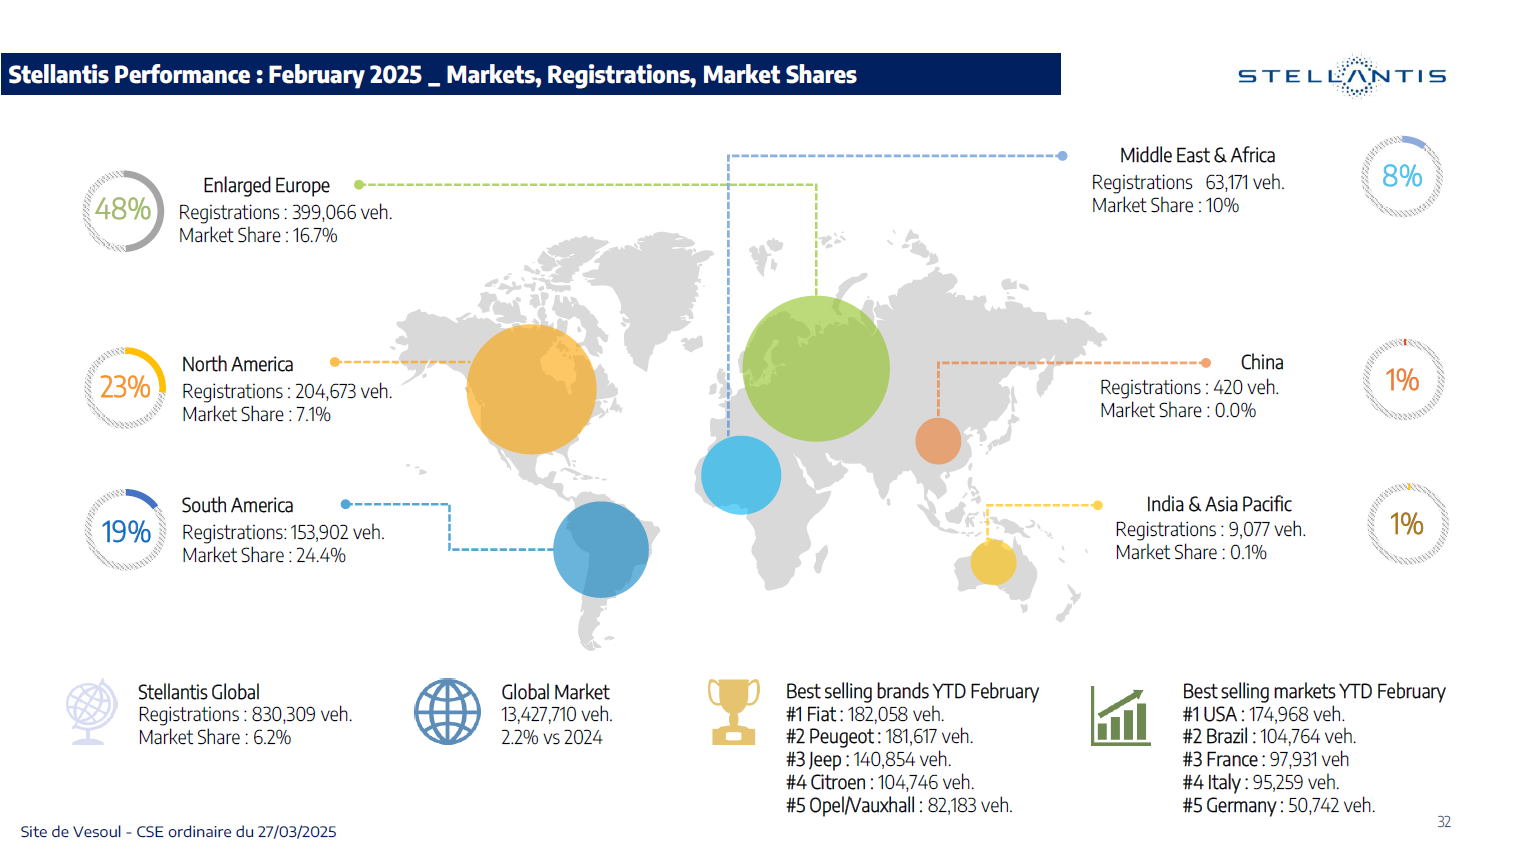The image size is (1517, 849).
Task: Click the slide title banner
Action: [531, 74]
